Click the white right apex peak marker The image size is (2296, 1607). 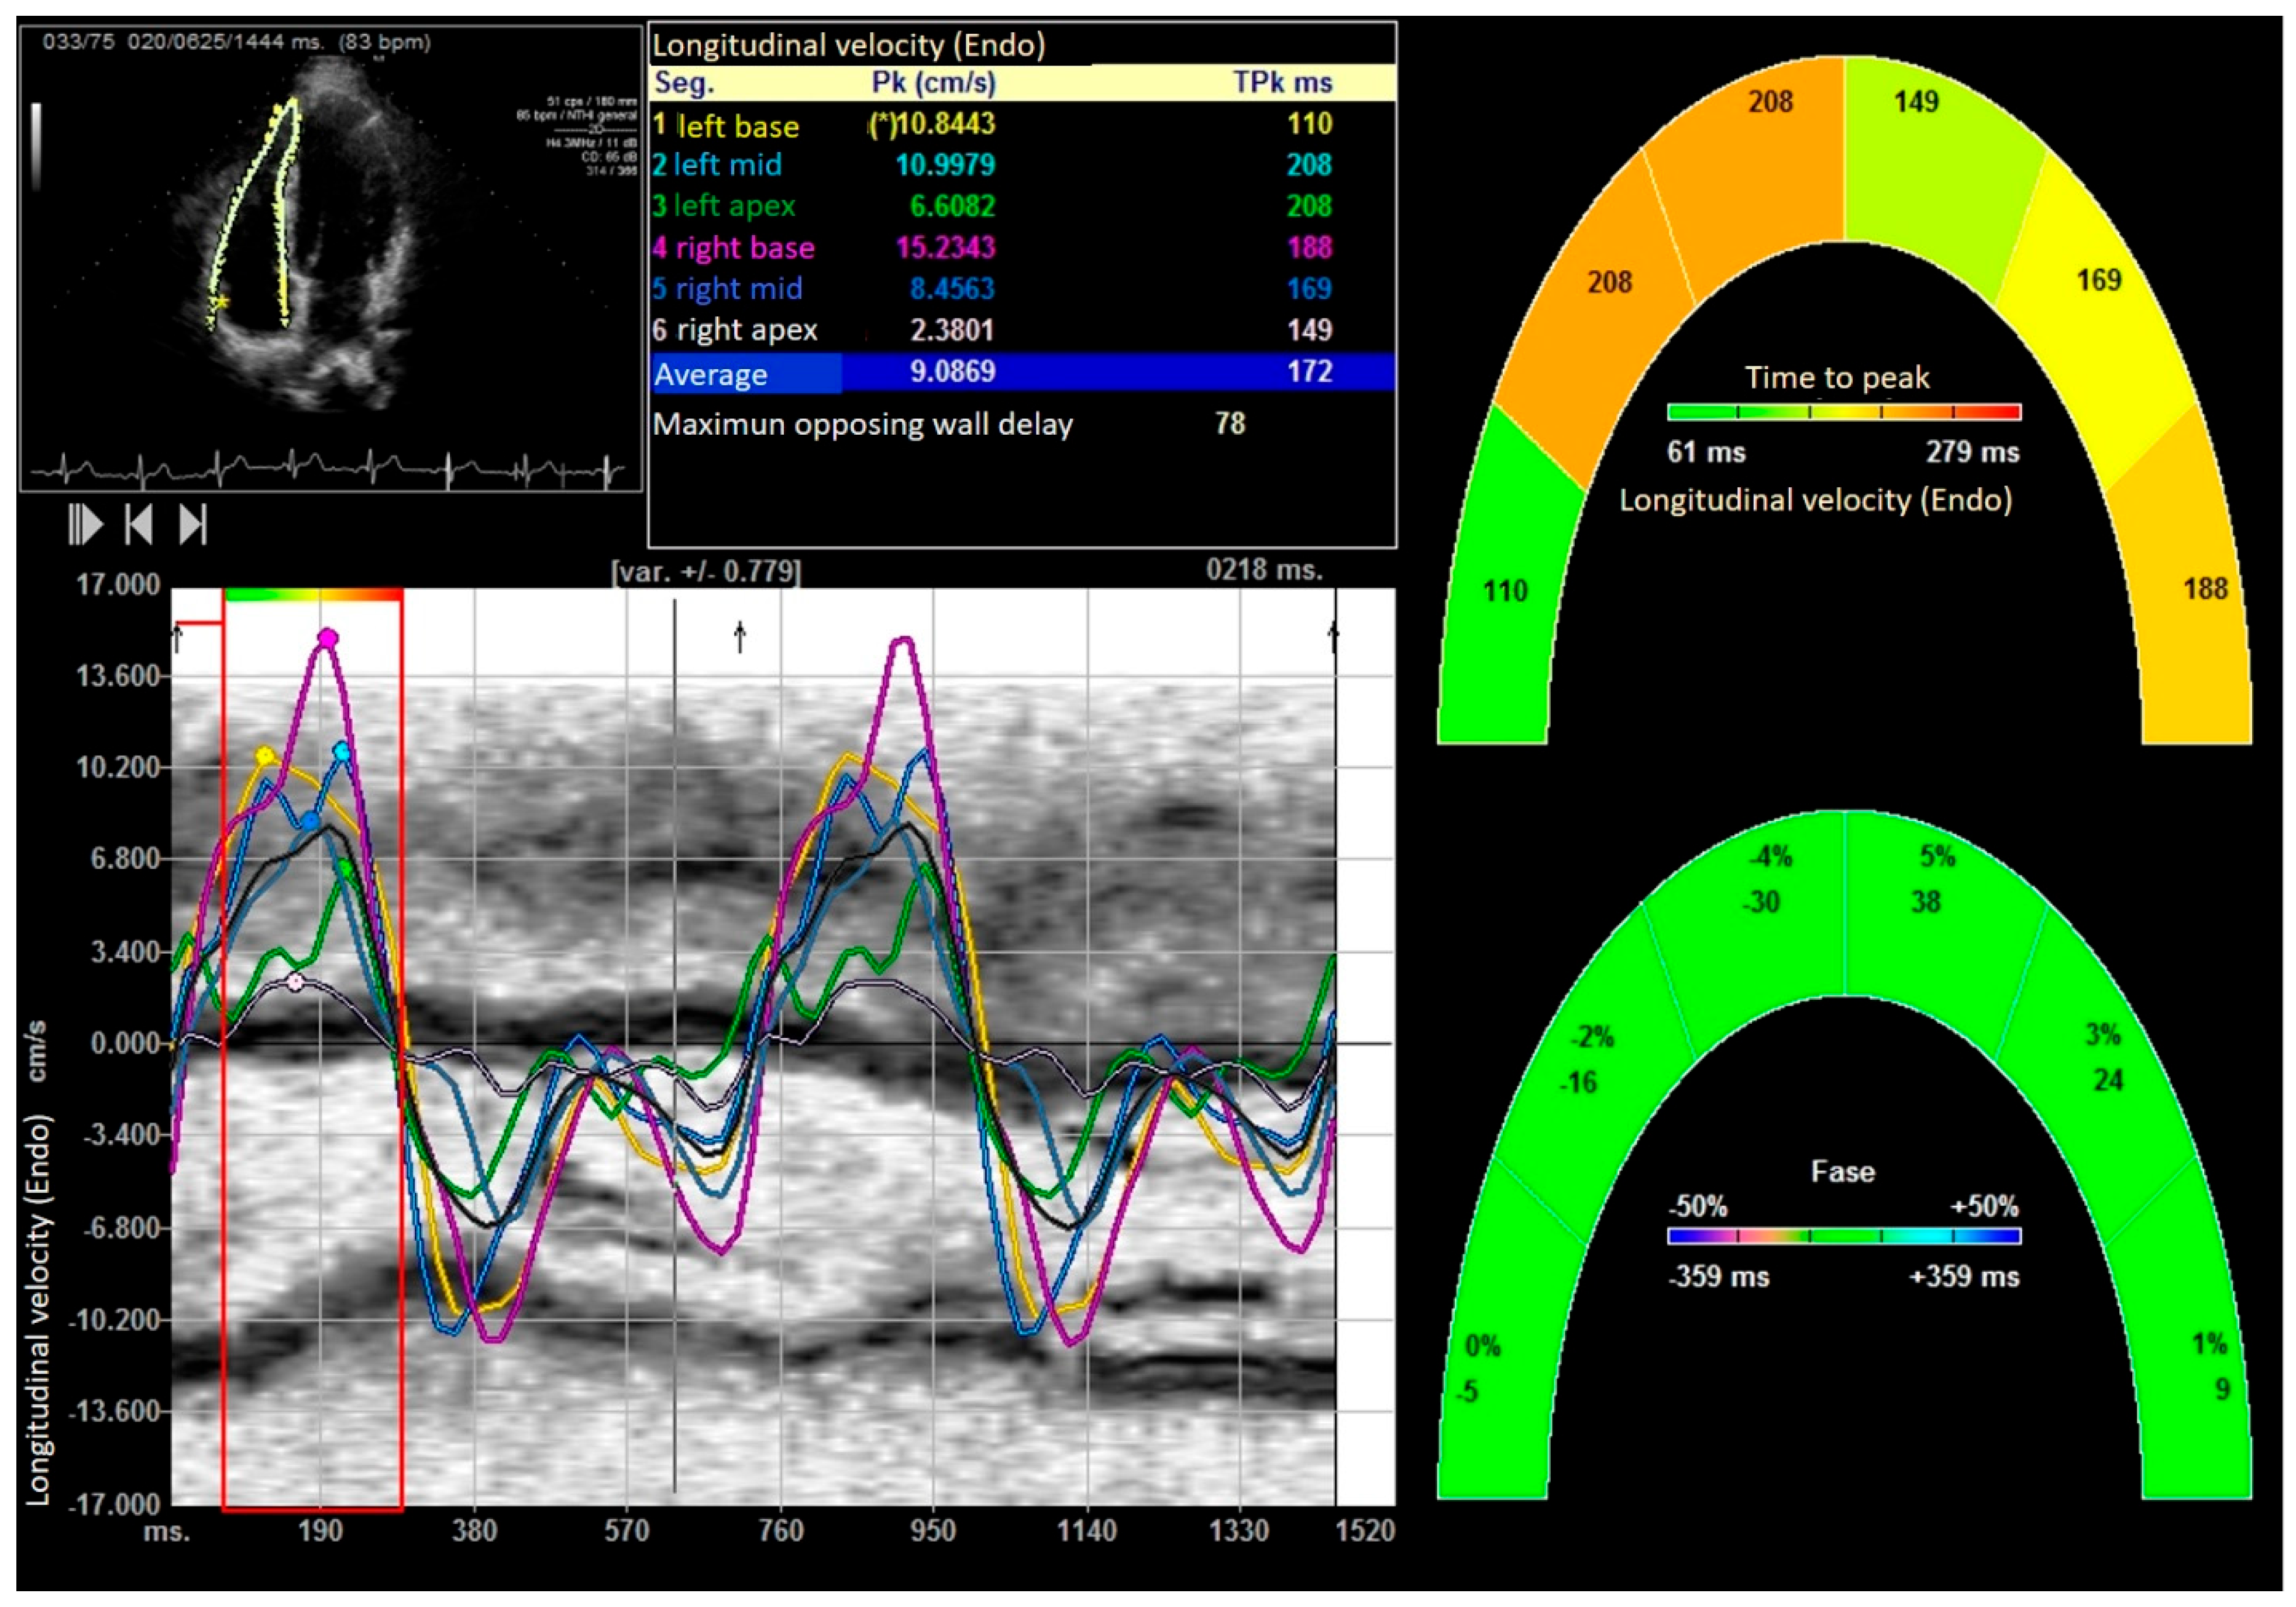pyautogui.click(x=295, y=982)
